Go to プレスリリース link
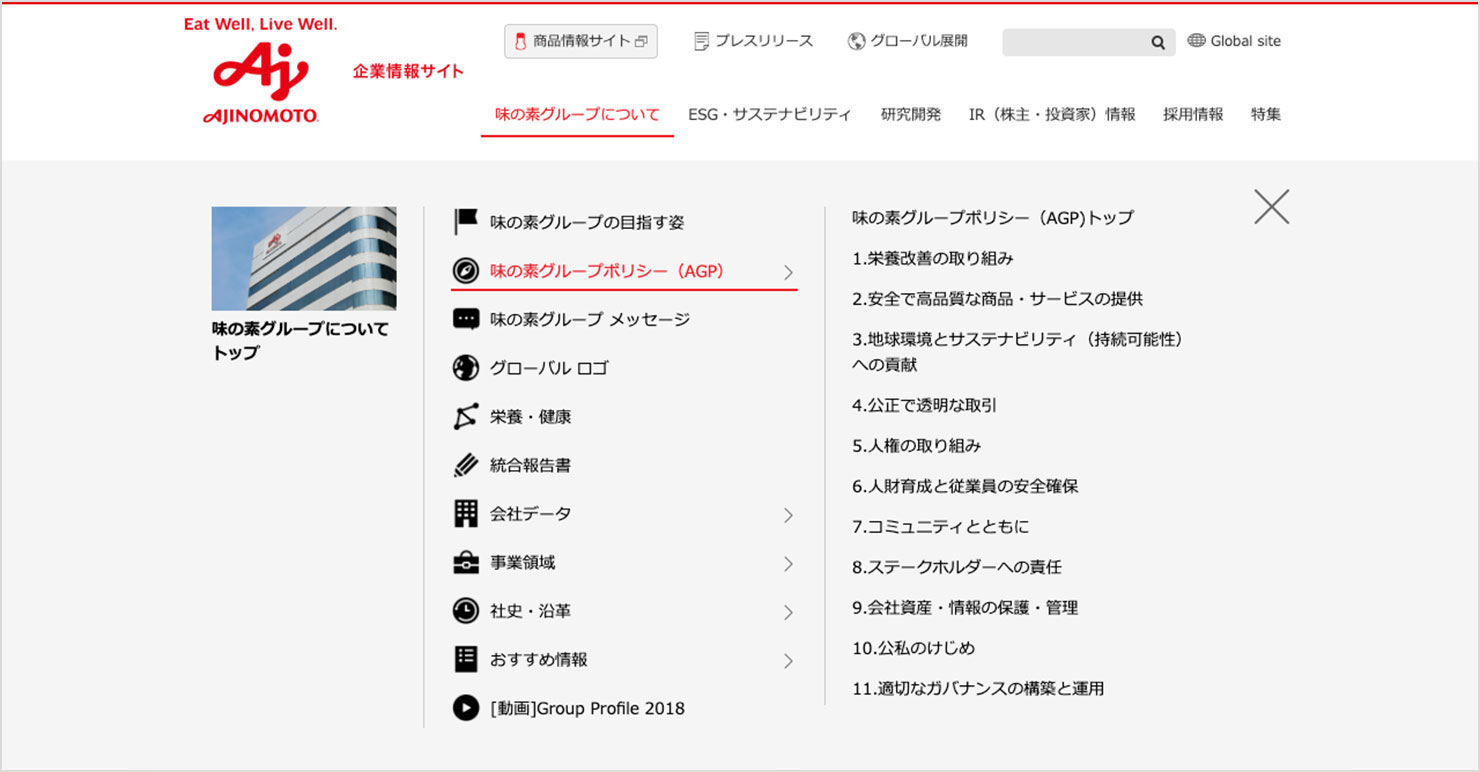The width and height of the screenshot is (1480, 772). (753, 41)
